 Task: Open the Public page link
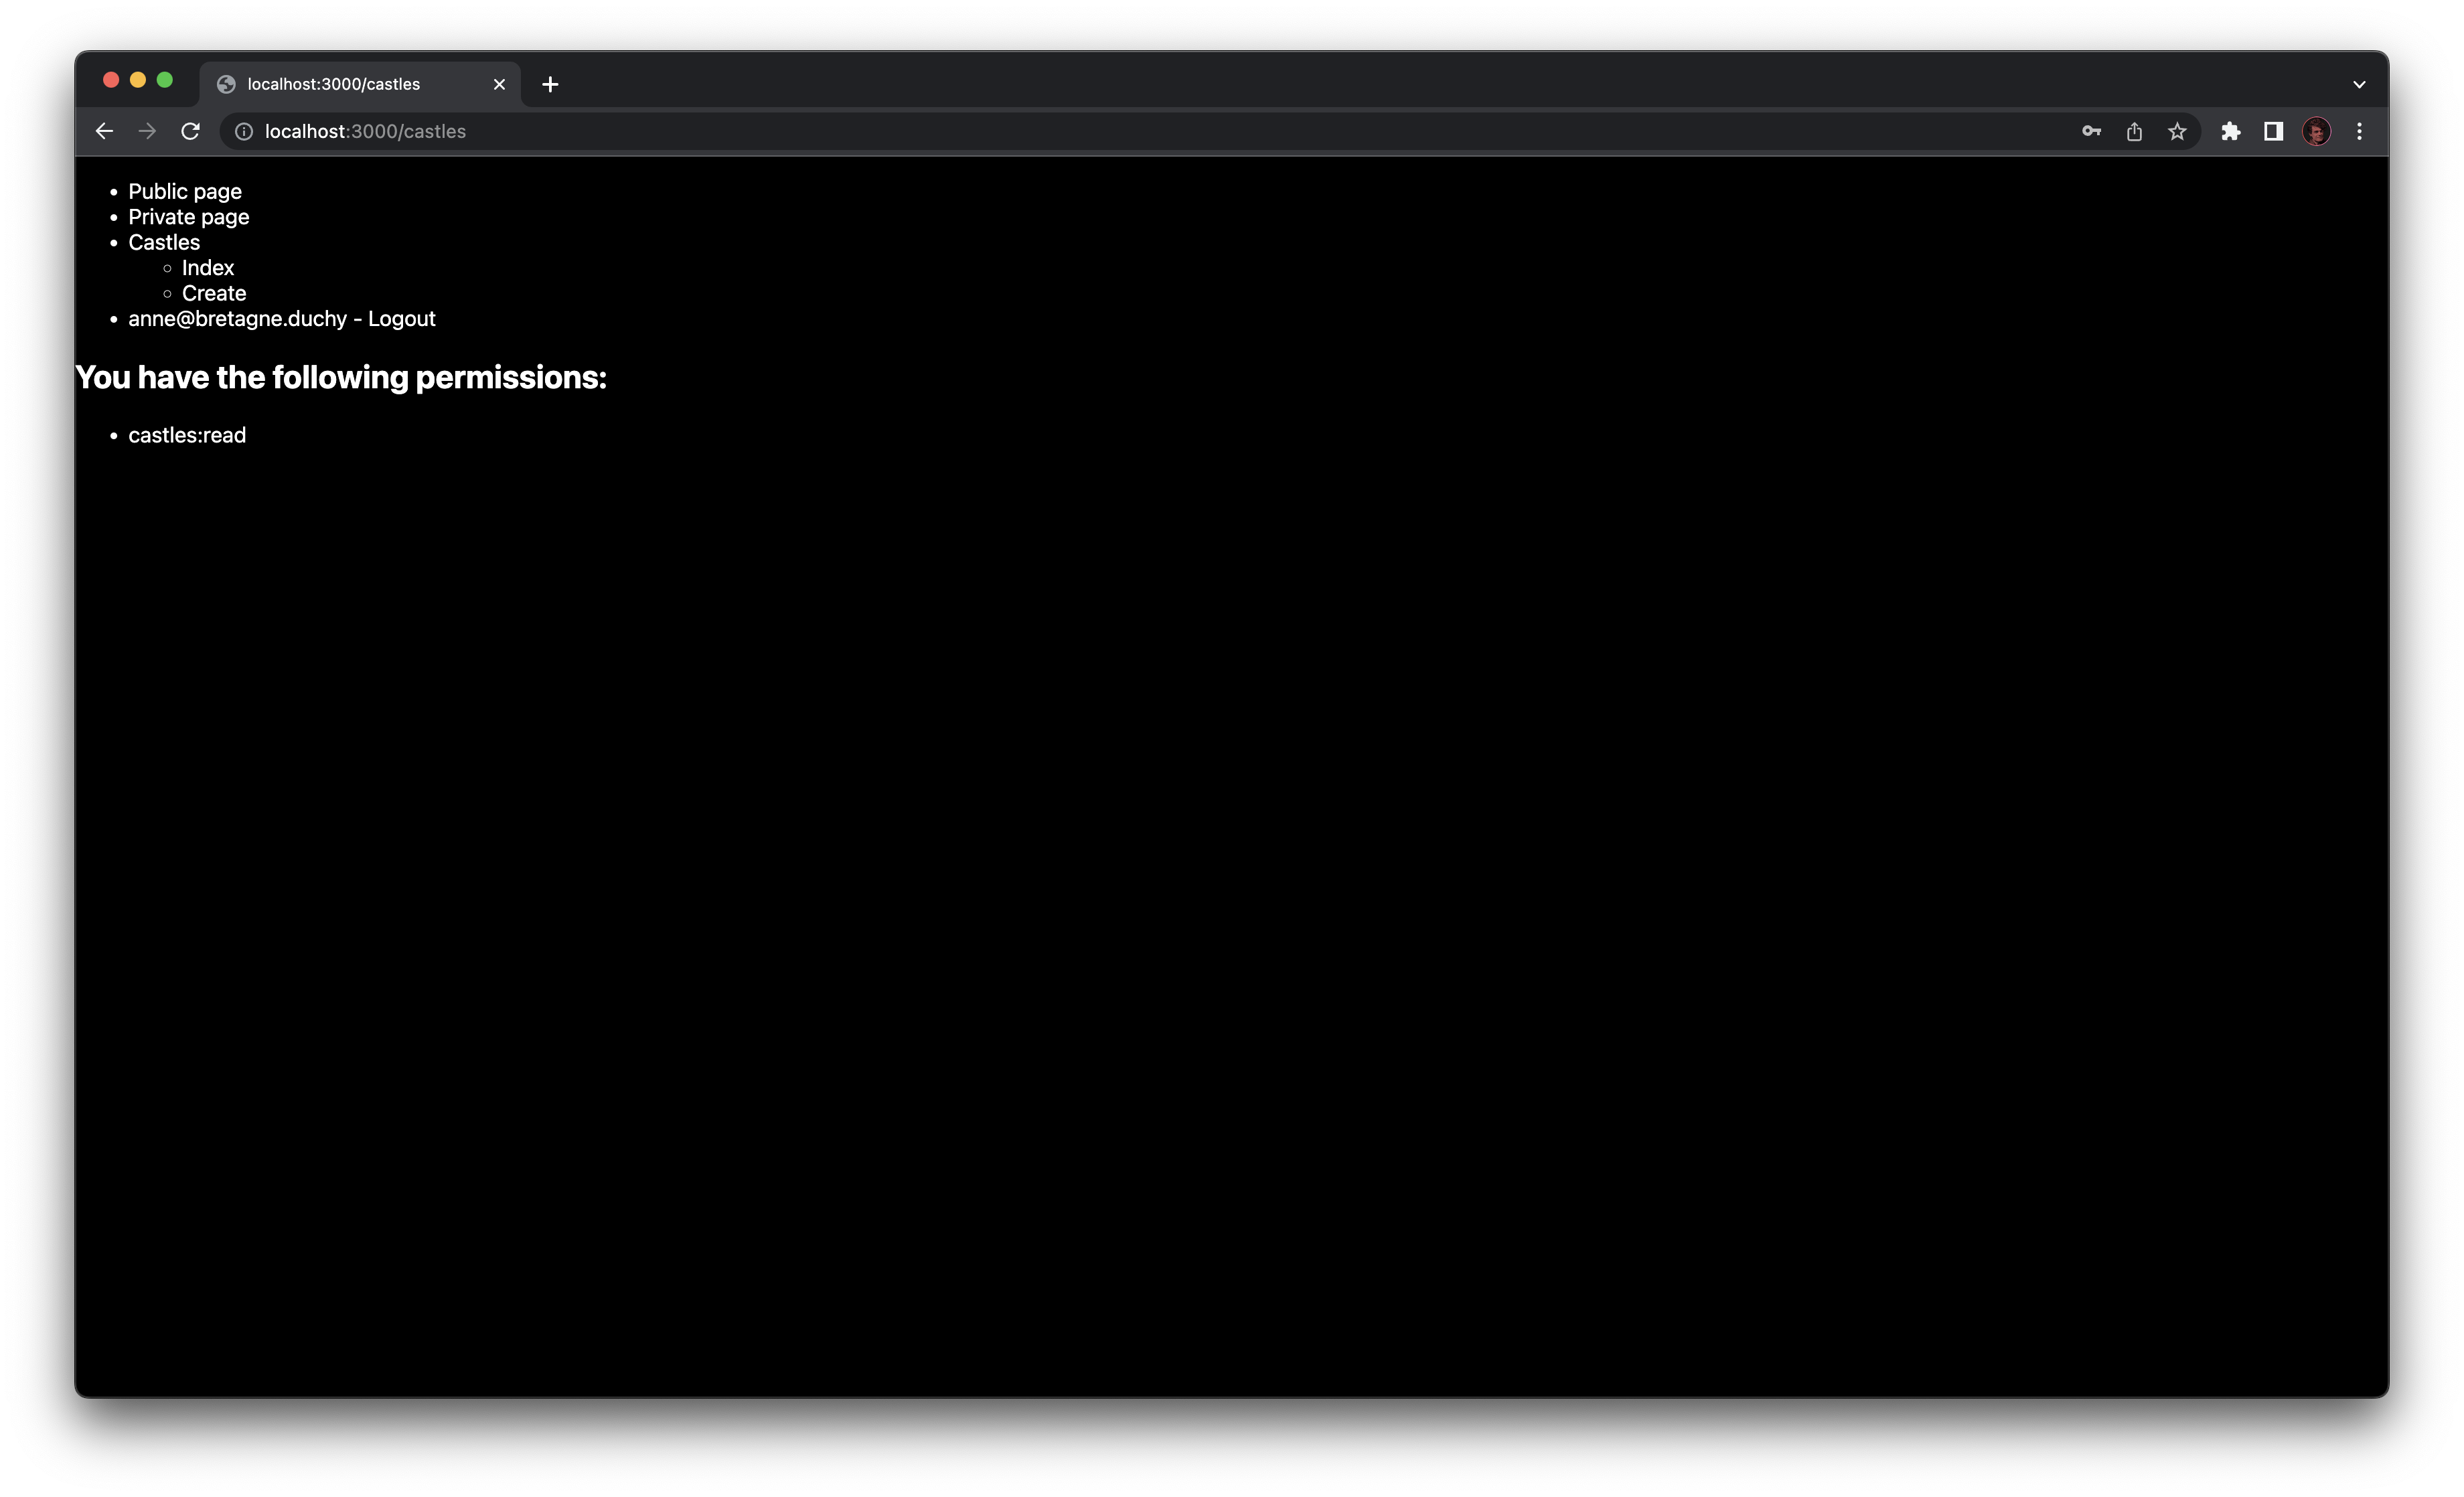coord(185,191)
